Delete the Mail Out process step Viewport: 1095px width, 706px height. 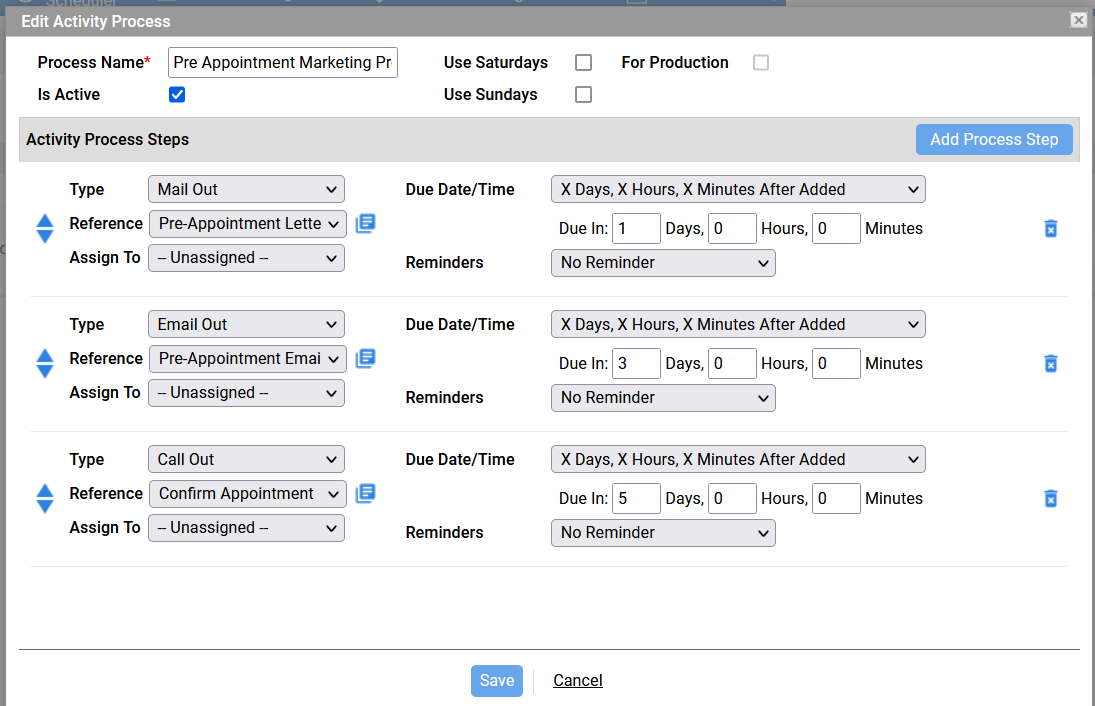[x=1050, y=228]
